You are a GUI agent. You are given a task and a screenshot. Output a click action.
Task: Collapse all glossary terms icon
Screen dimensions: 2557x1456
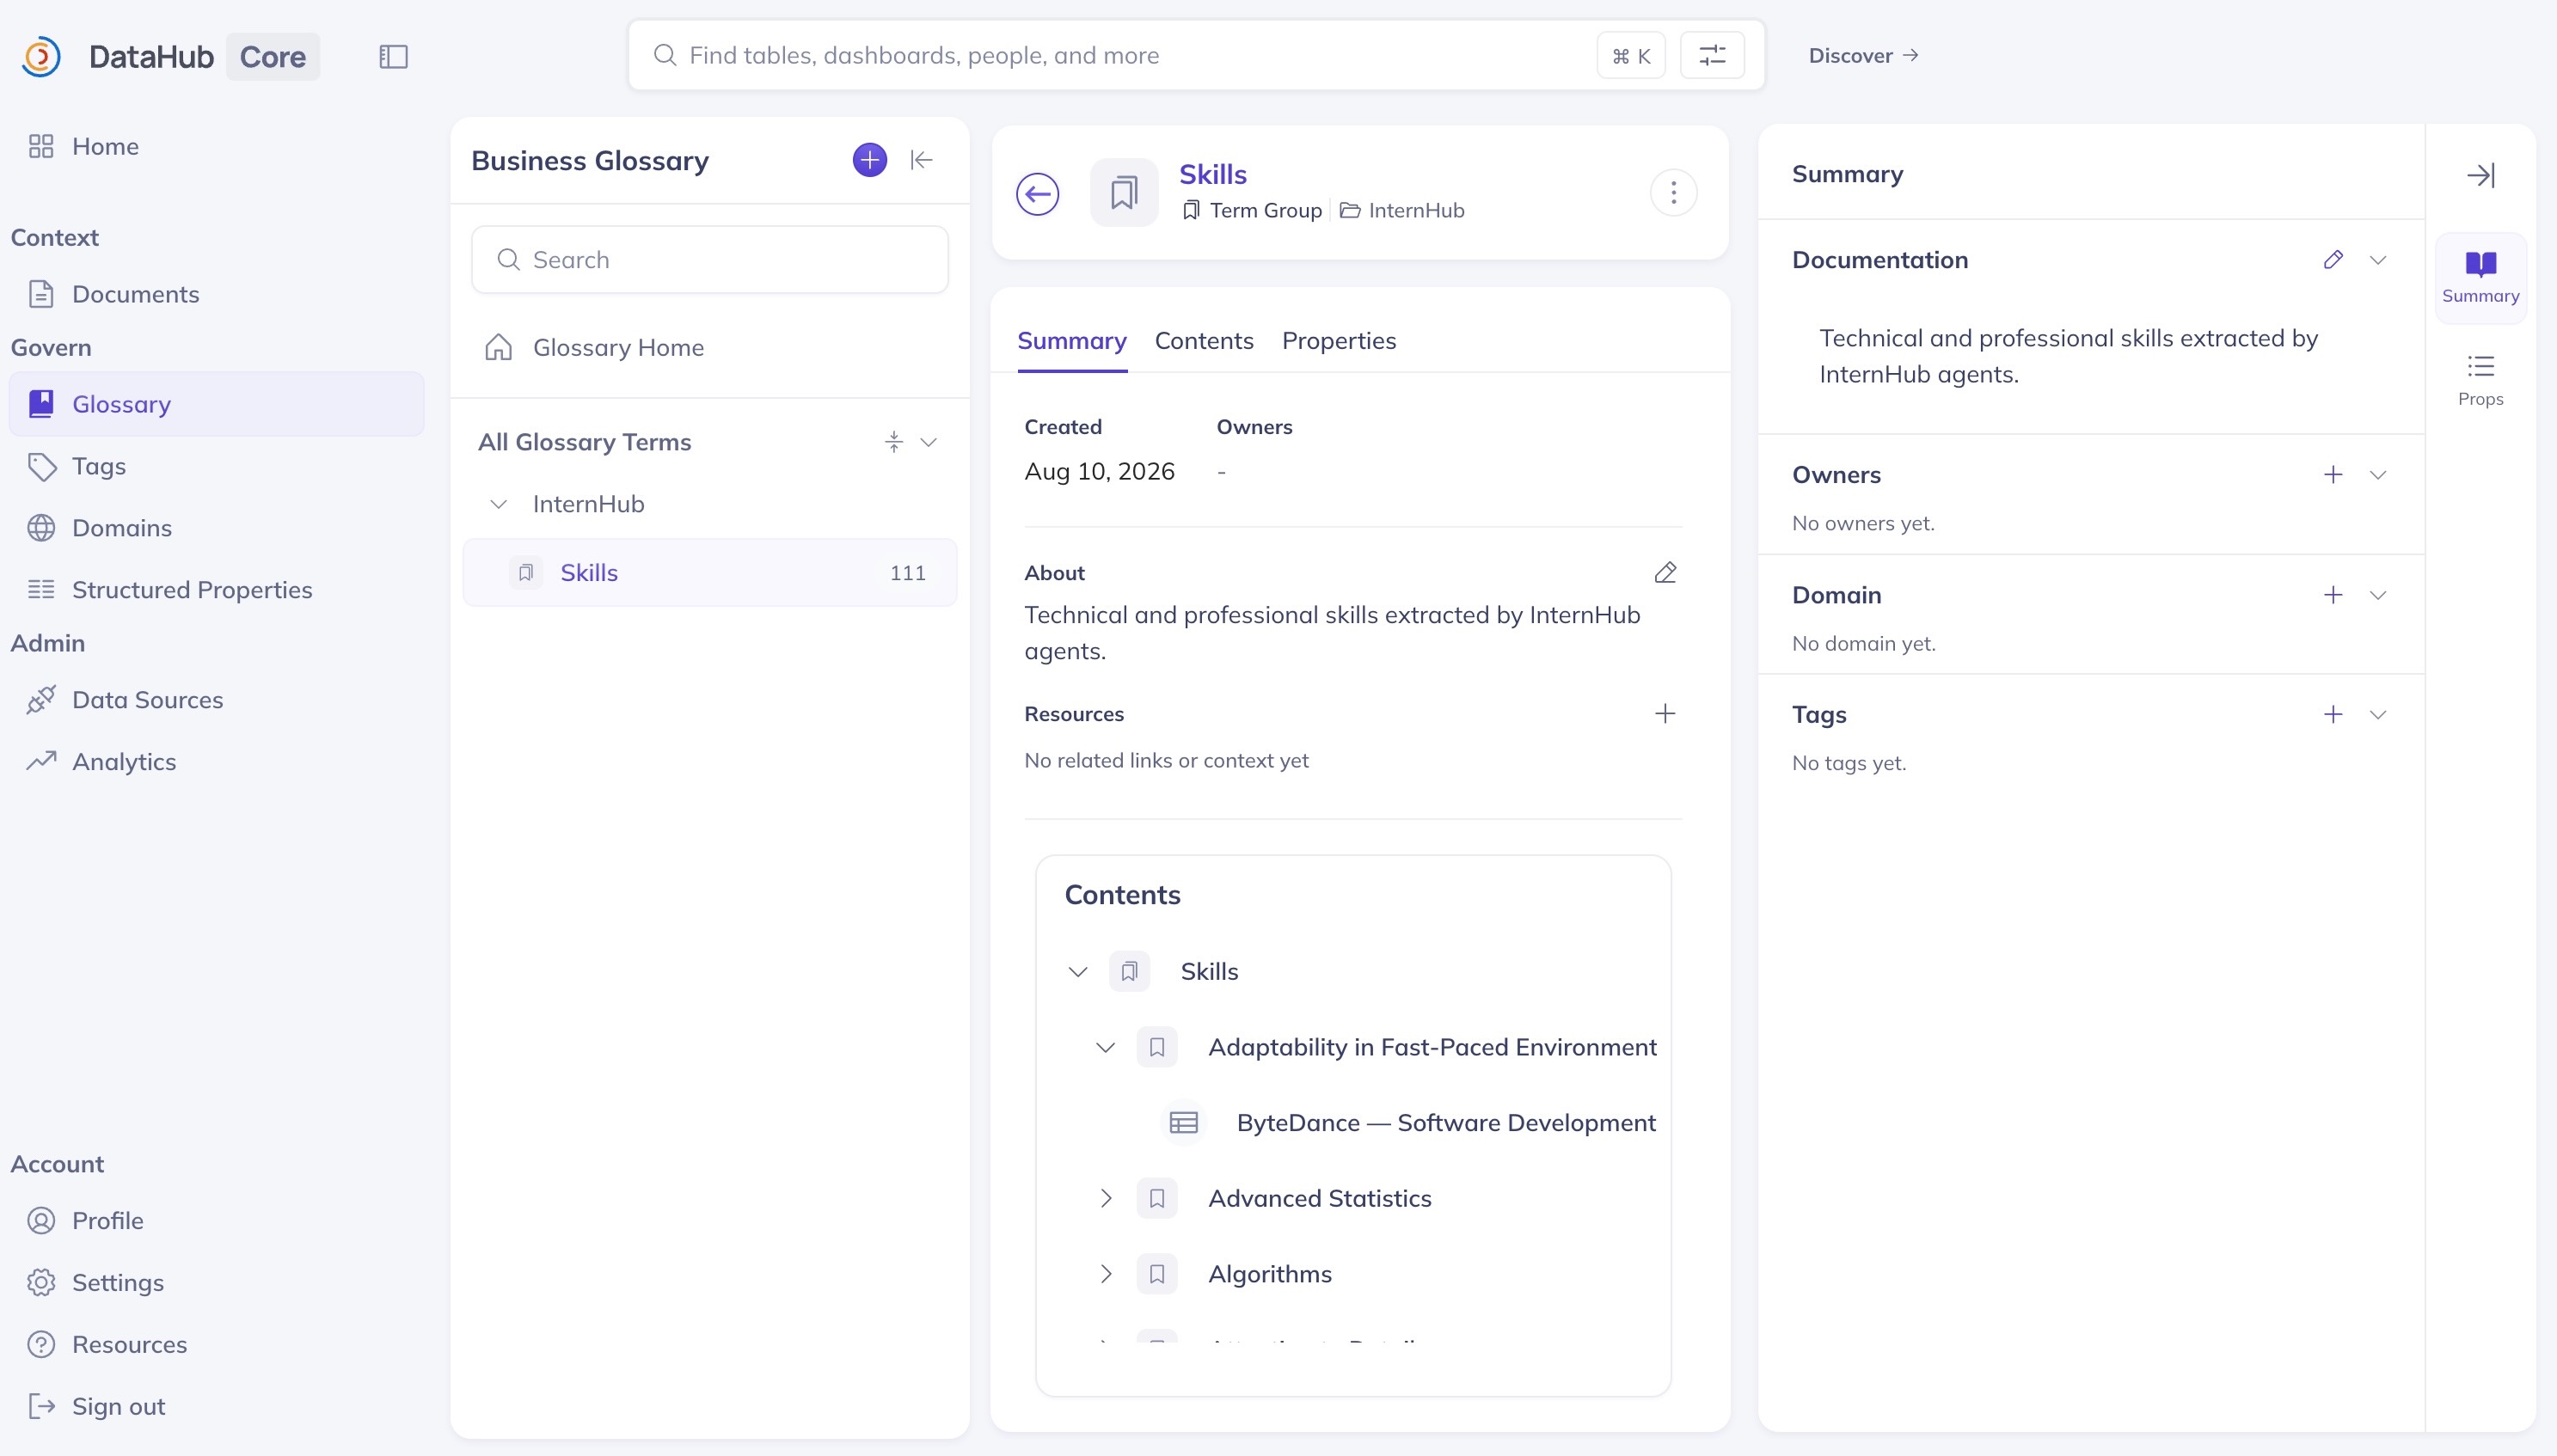pyautogui.click(x=893, y=442)
